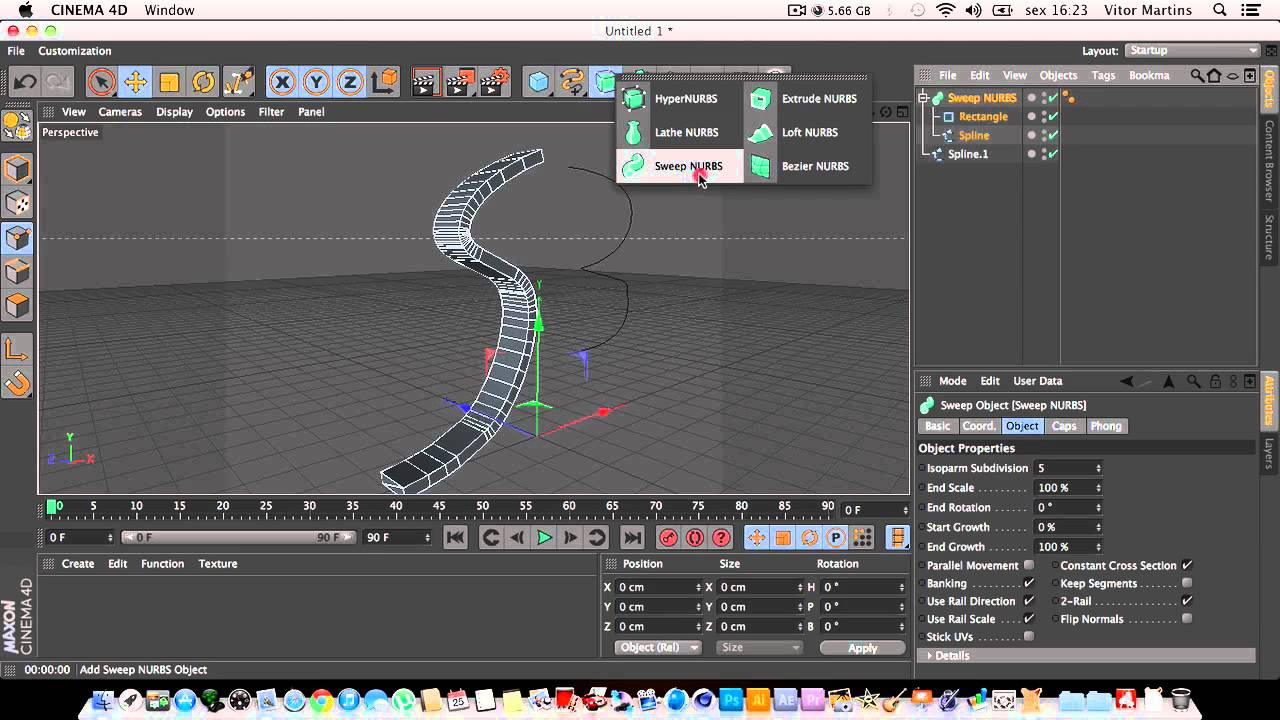
Task: Toggle the Autokeying red button
Action: (694, 538)
